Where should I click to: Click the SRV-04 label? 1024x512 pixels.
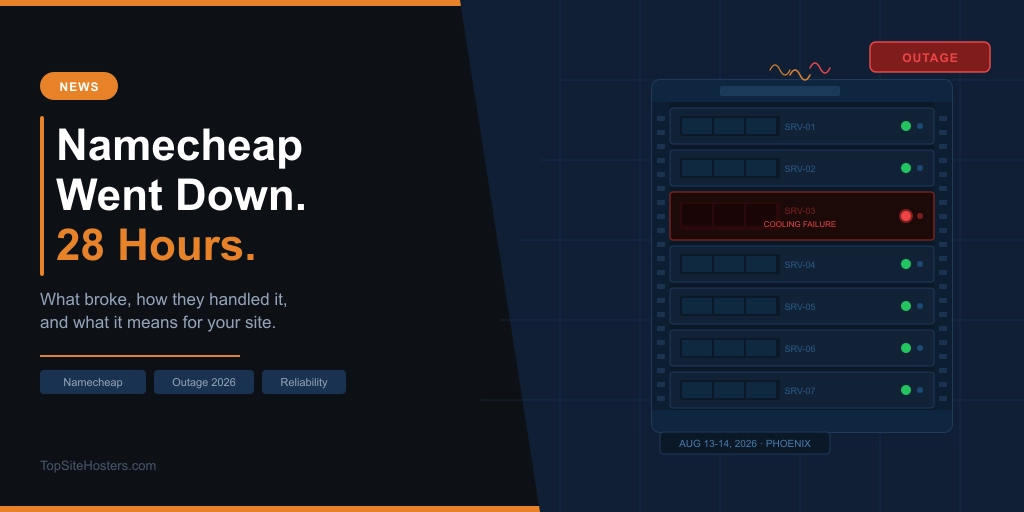[800, 264]
